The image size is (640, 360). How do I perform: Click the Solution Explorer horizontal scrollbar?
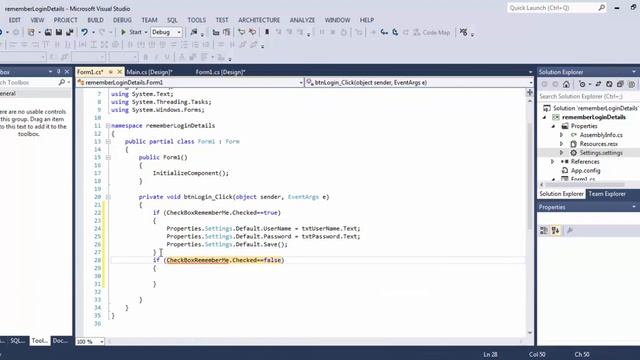585,184
